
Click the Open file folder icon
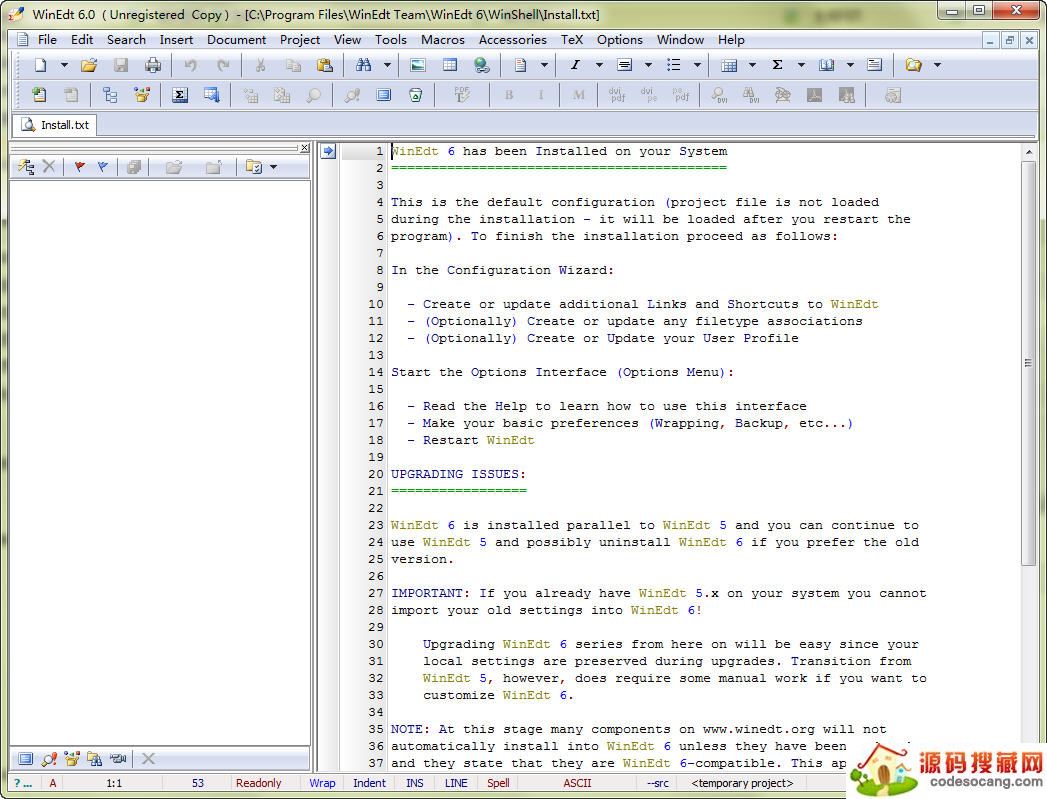[x=89, y=65]
